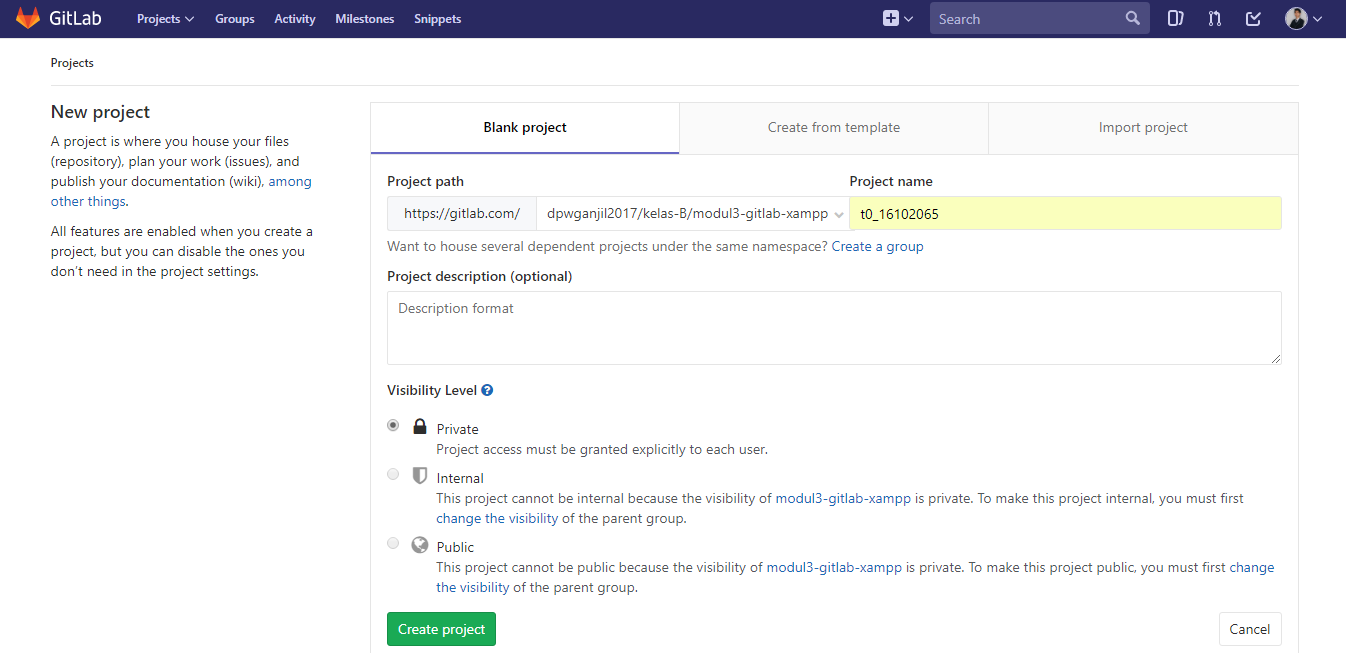
Task: Open the Projects breadcrumb link
Action: (x=72, y=63)
